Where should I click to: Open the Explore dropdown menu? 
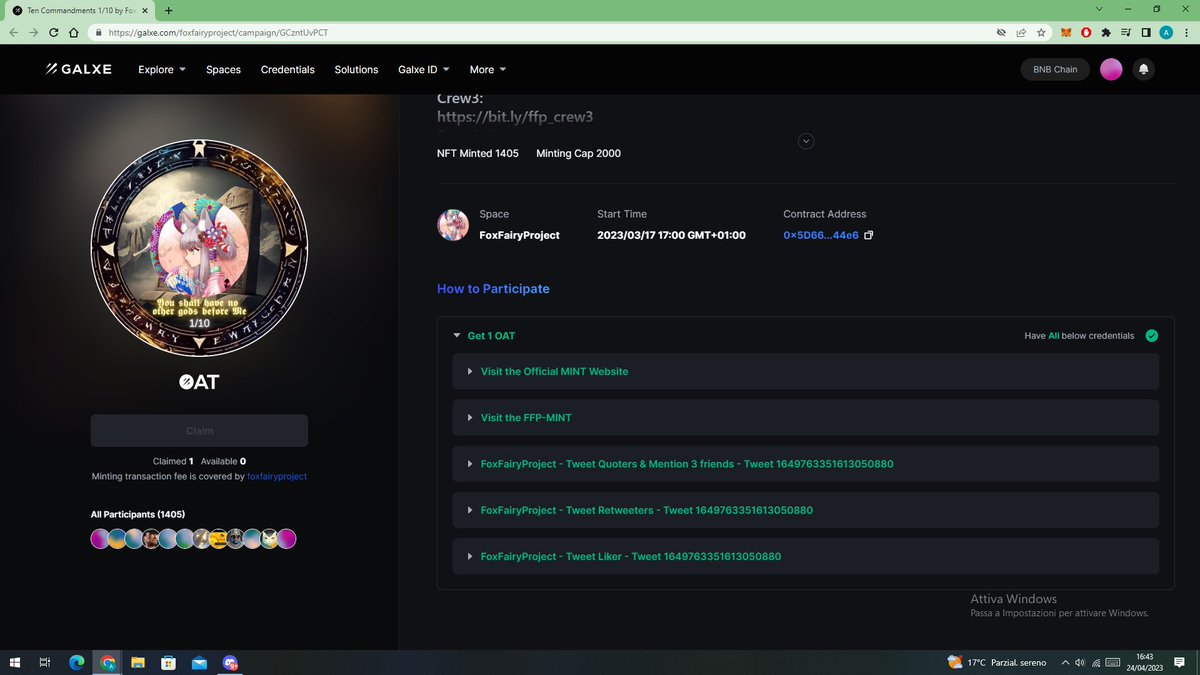(162, 69)
